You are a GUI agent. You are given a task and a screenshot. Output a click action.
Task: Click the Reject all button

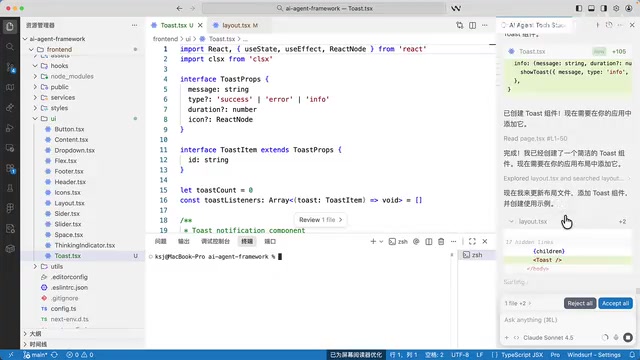580,303
